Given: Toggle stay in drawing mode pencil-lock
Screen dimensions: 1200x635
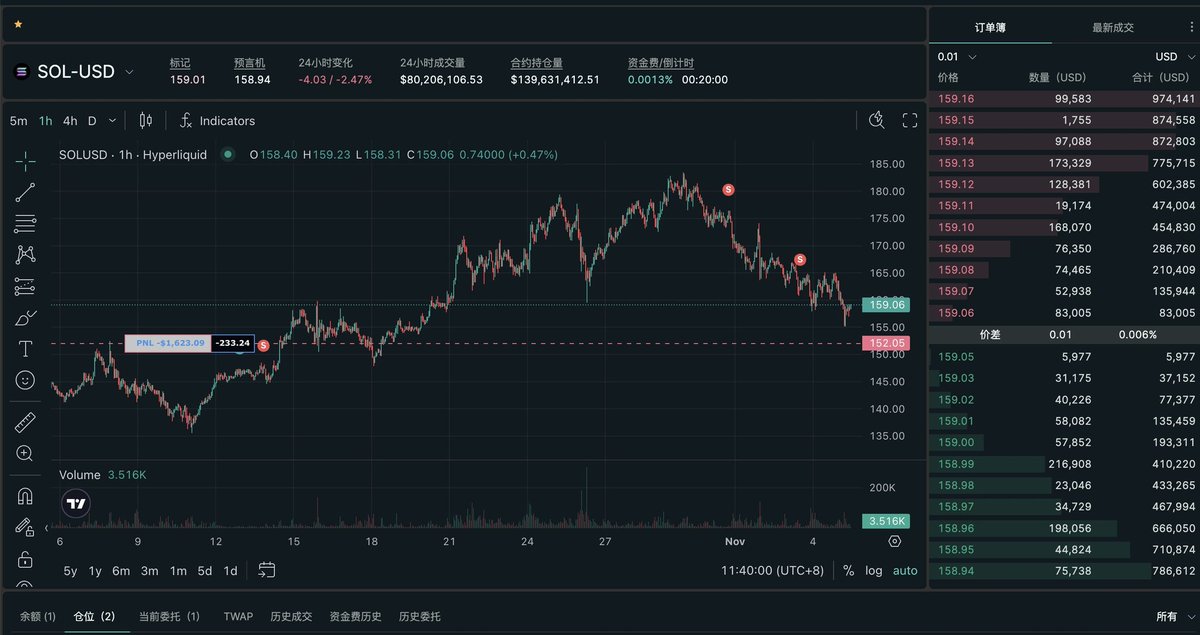Looking at the screenshot, I should click(25, 526).
